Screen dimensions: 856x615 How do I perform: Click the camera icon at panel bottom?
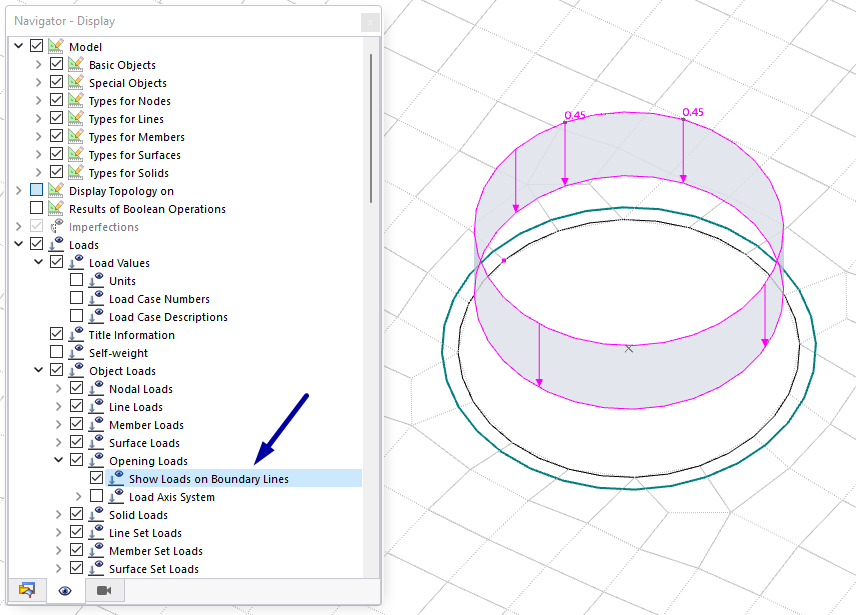(x=103, y=590)
